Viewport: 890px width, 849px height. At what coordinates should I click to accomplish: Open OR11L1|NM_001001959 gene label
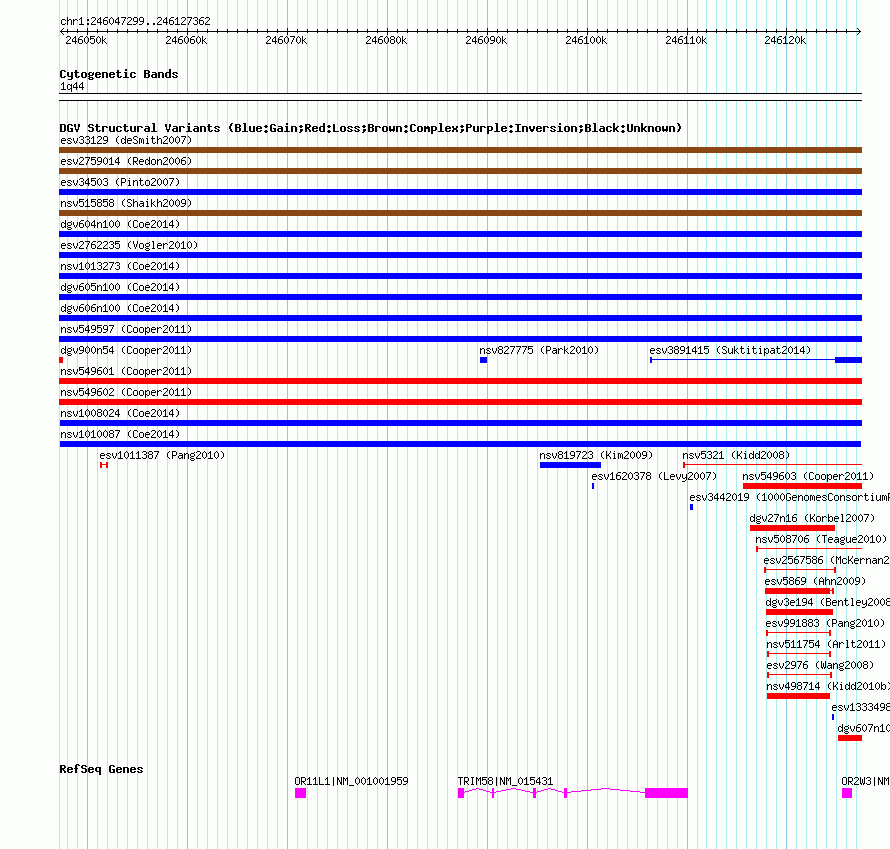(x=351, y=781)
